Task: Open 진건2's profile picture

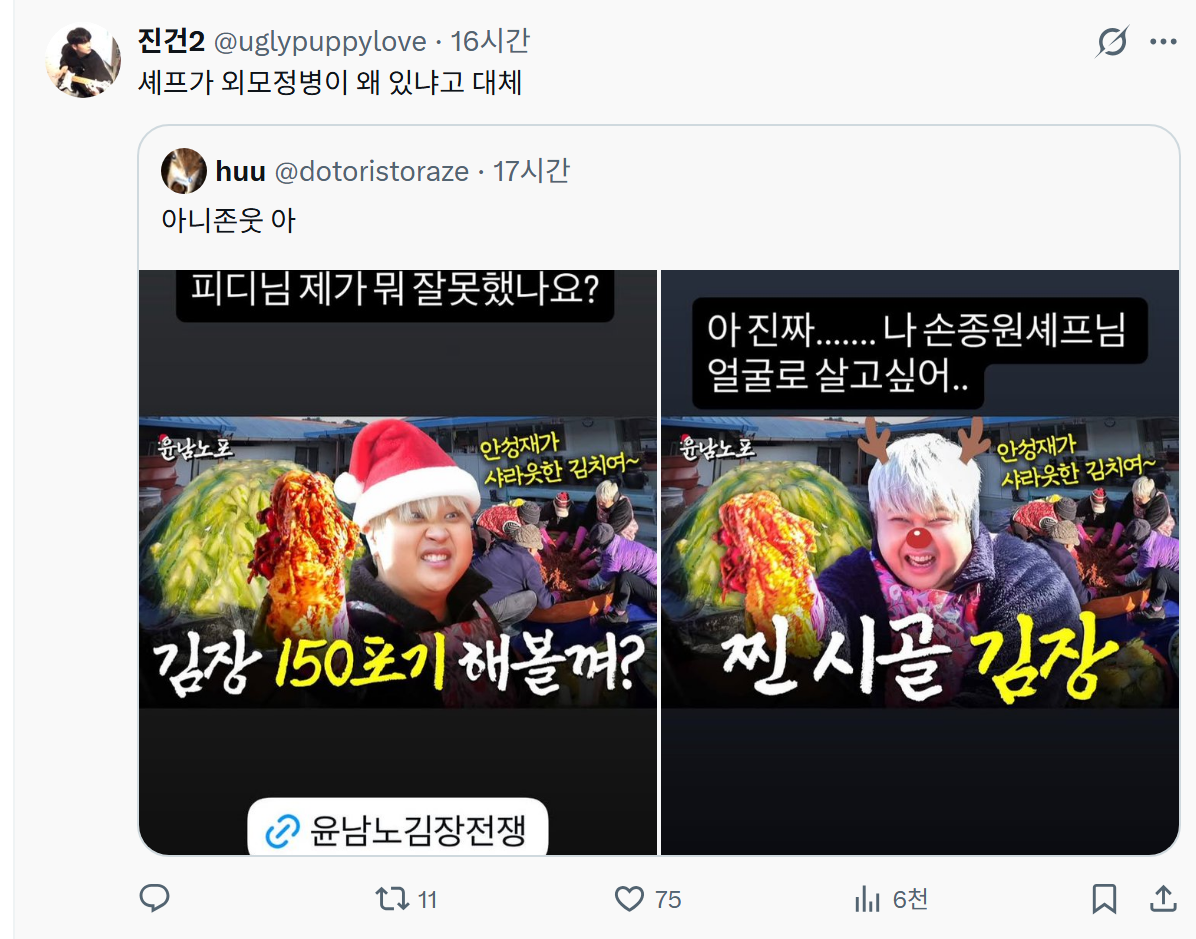Action: pos(82,59)
